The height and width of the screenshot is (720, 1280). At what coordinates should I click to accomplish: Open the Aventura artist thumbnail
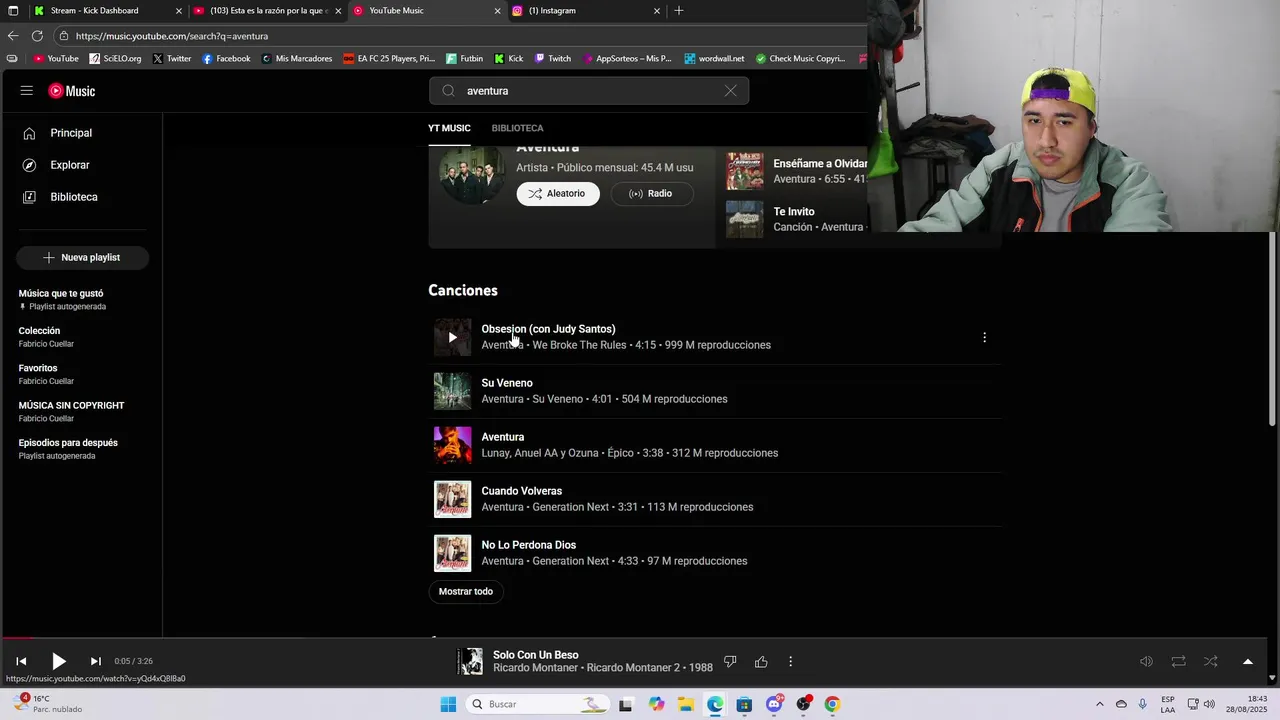pyautogui.click(x=472, y=176)
